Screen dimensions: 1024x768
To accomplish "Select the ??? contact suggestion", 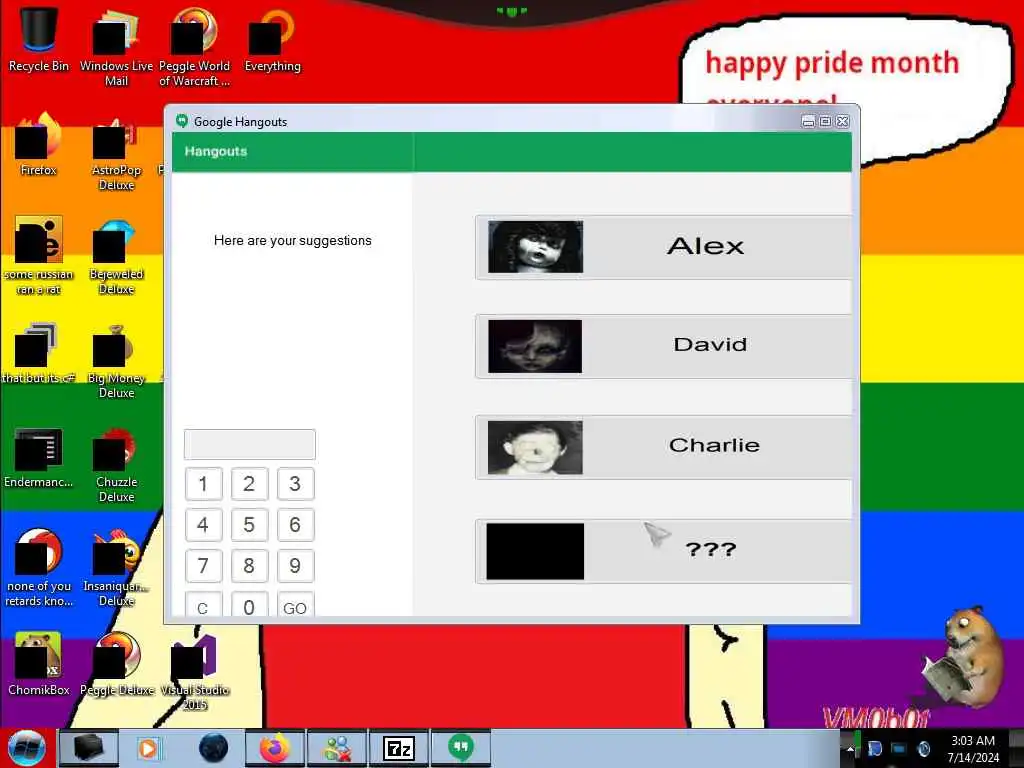I will (x=664, y=551).
